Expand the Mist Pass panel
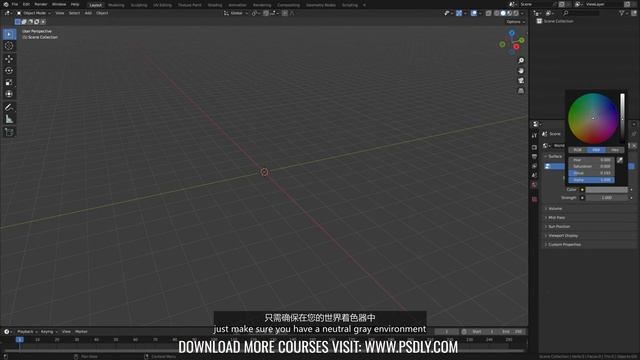 click(556, 218)
